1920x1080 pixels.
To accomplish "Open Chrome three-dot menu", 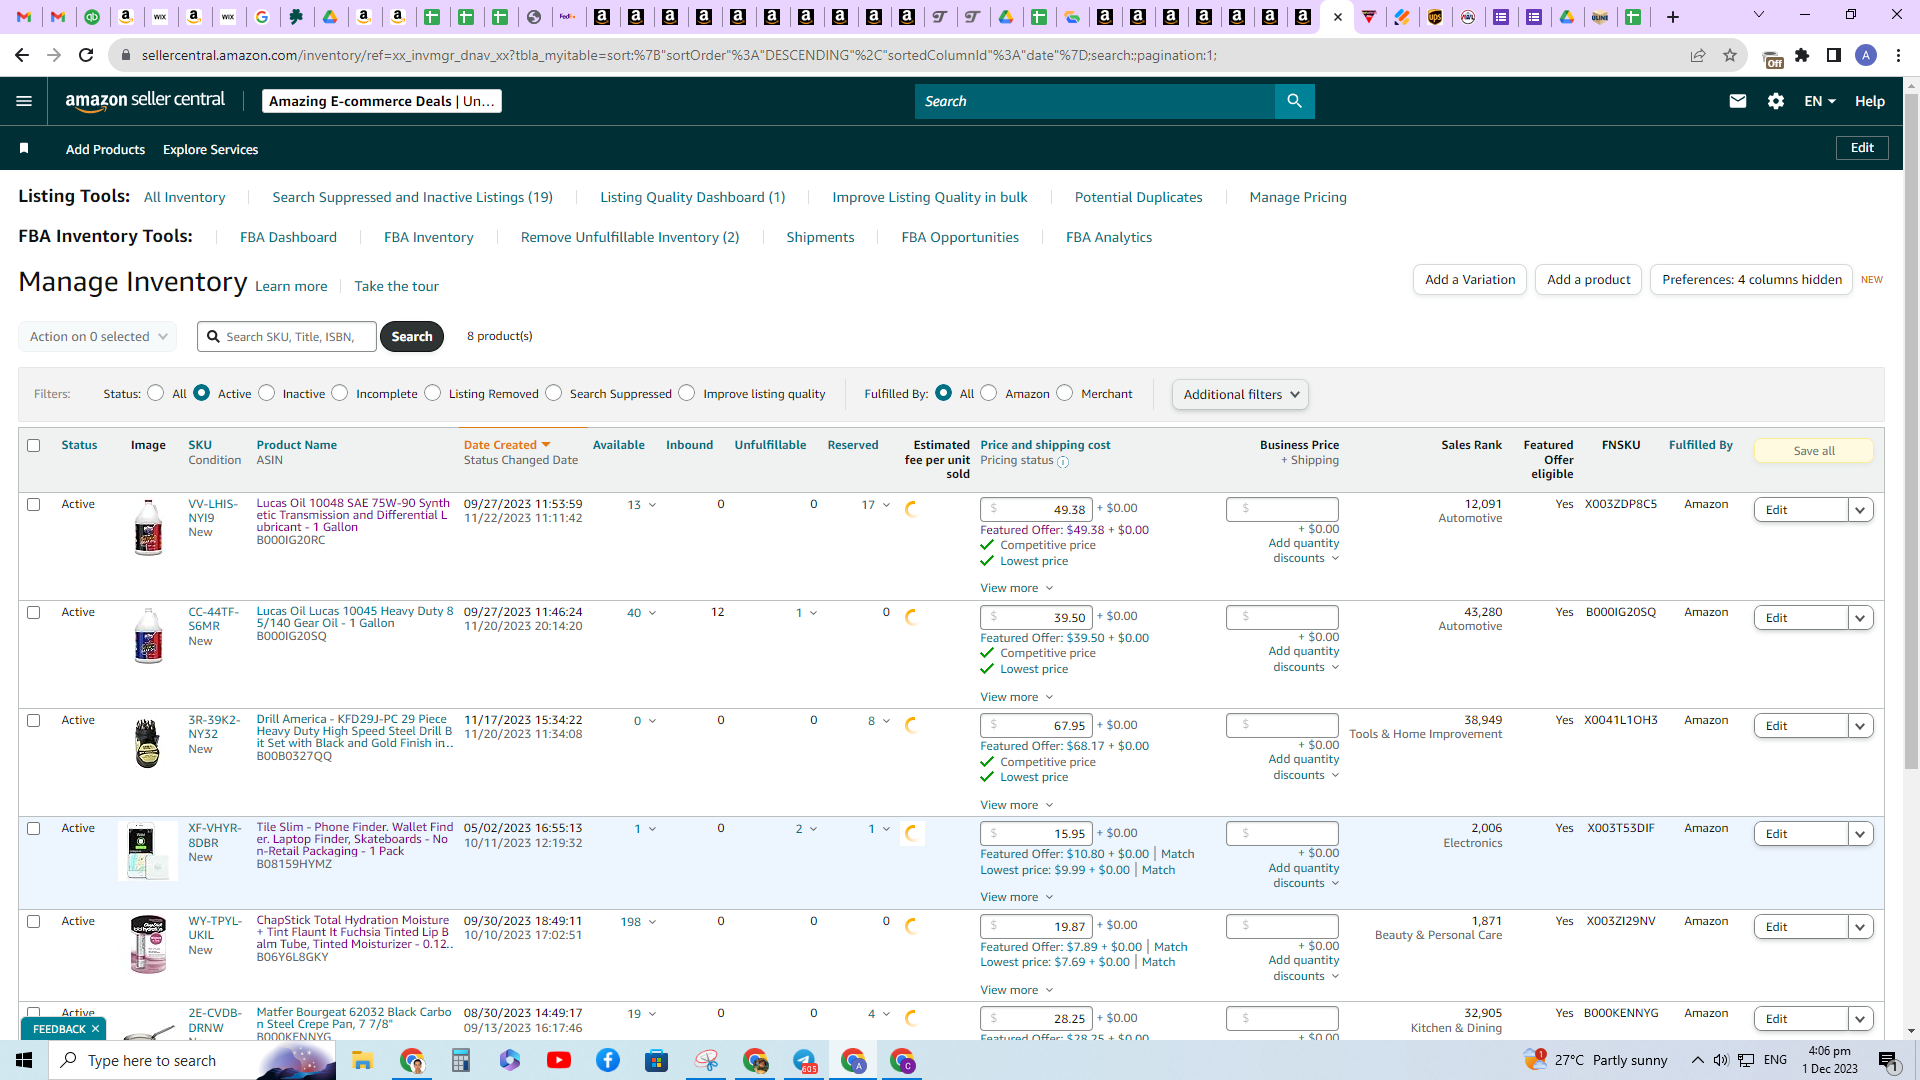I will click(1898, 55).
